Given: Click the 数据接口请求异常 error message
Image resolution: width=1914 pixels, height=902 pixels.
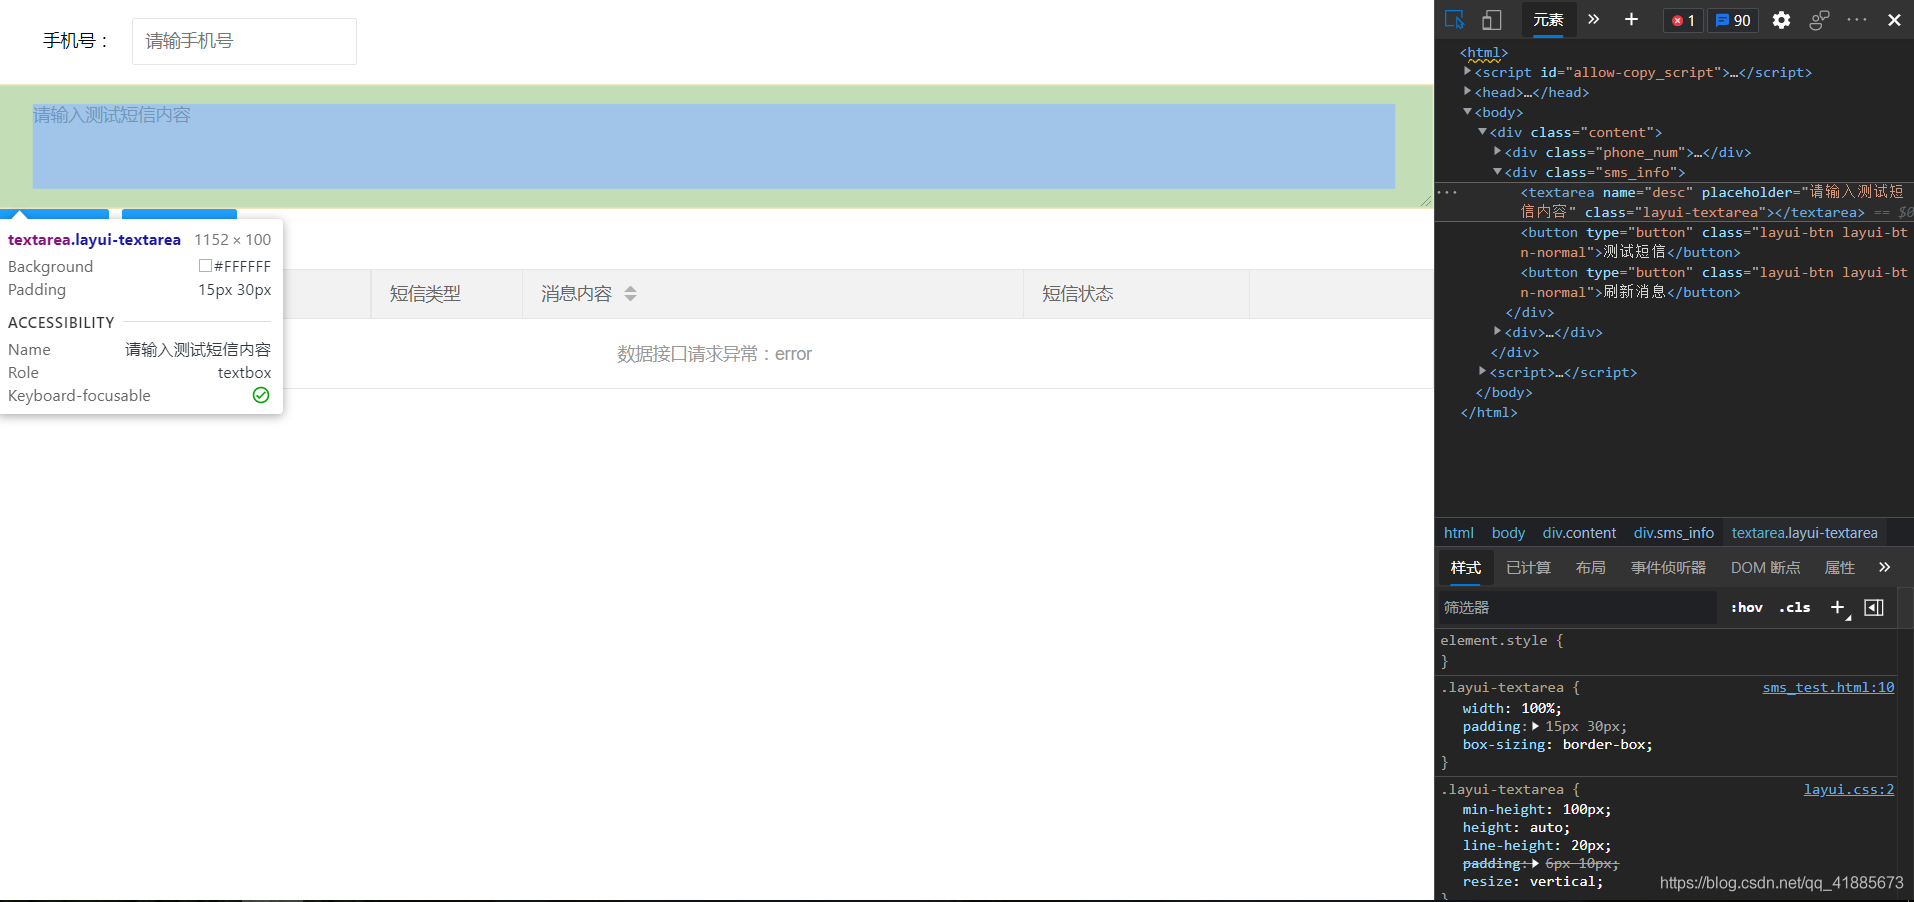Looking at the screenshot, I should coord(714,354).
